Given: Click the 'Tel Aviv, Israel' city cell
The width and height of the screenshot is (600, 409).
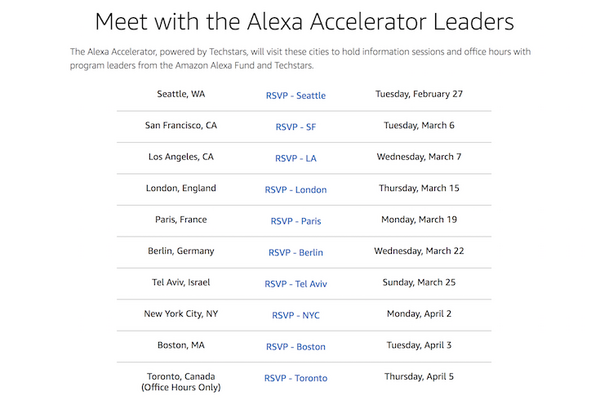Looking at the screenshot, I should point(181,283).
